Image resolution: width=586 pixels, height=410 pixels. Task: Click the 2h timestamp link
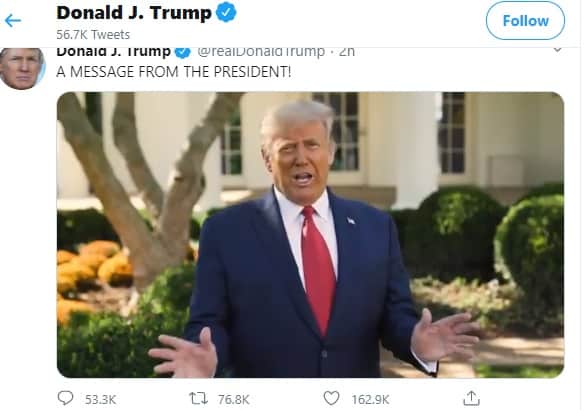click(346, 52)
